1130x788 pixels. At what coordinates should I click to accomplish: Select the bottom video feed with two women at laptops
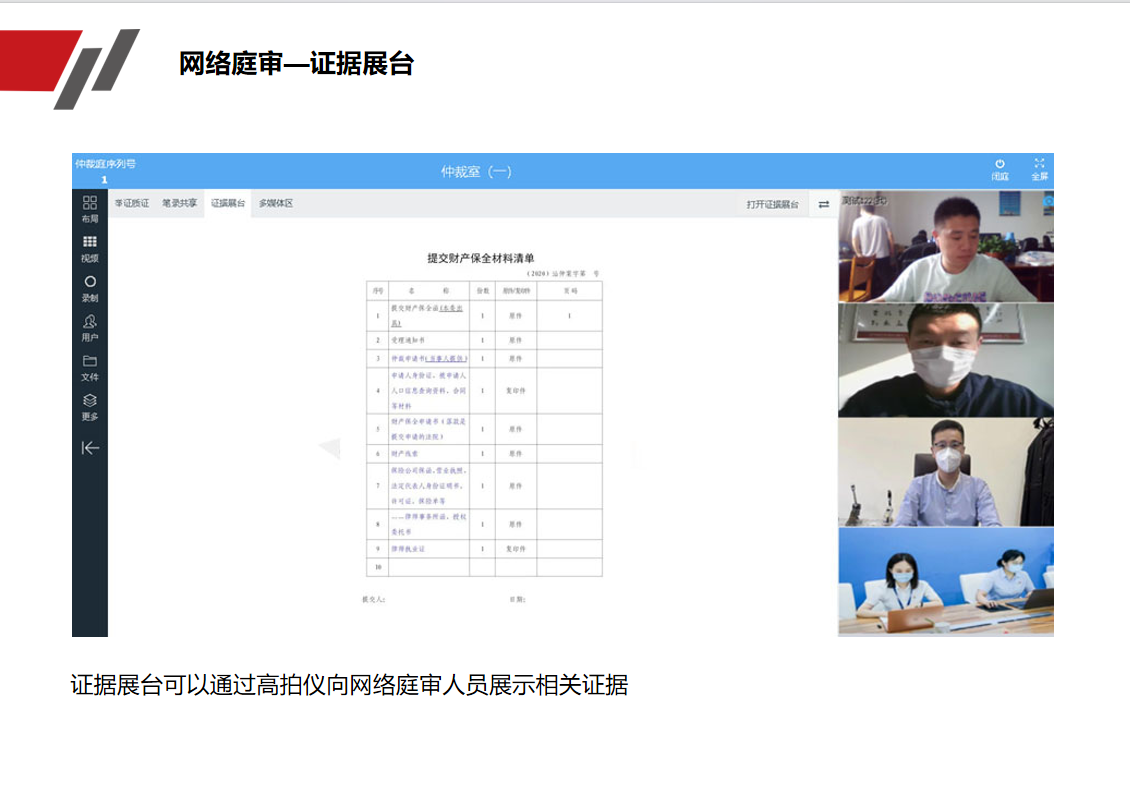coord(946,582)
